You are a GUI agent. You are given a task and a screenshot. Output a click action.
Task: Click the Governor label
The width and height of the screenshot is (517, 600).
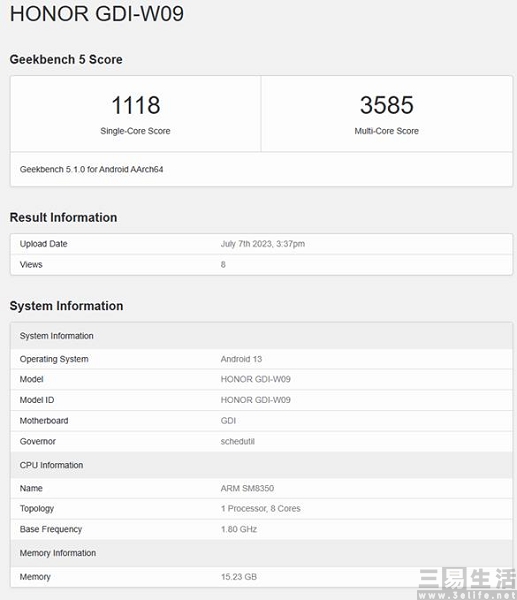tap(38, 441)
